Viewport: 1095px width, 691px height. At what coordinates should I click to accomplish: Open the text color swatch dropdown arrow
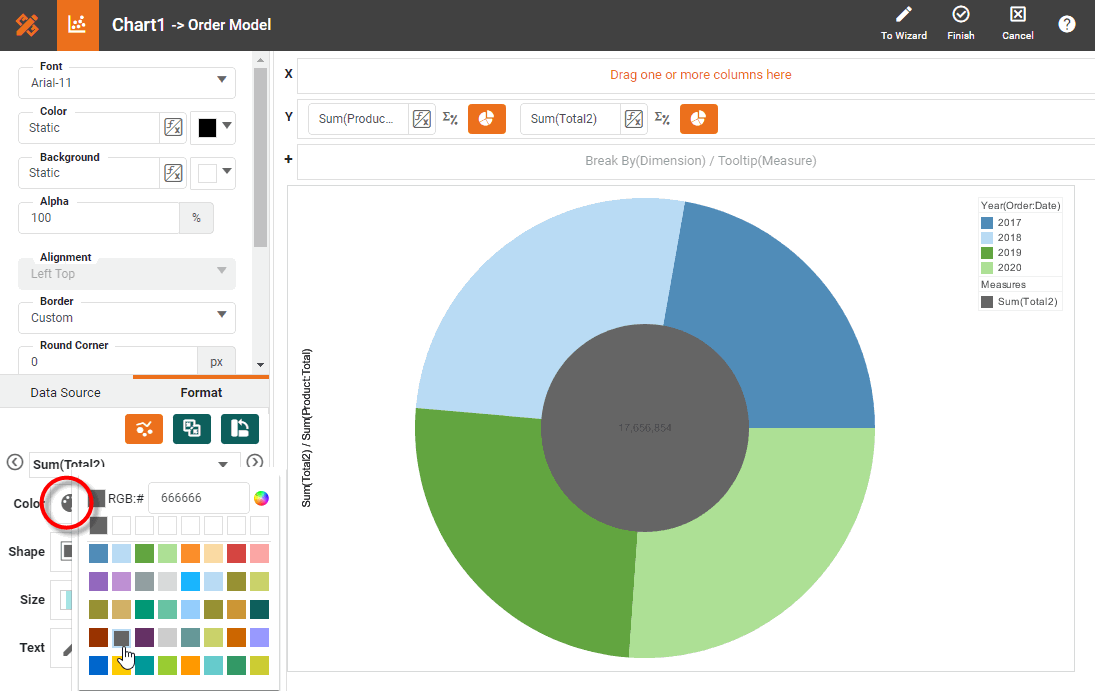click(228, 126)
